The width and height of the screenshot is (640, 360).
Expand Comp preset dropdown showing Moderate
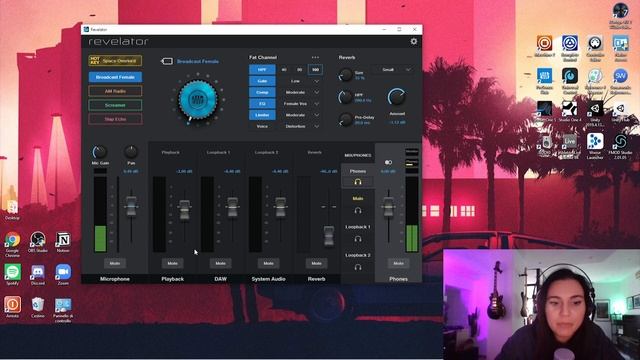301,92
